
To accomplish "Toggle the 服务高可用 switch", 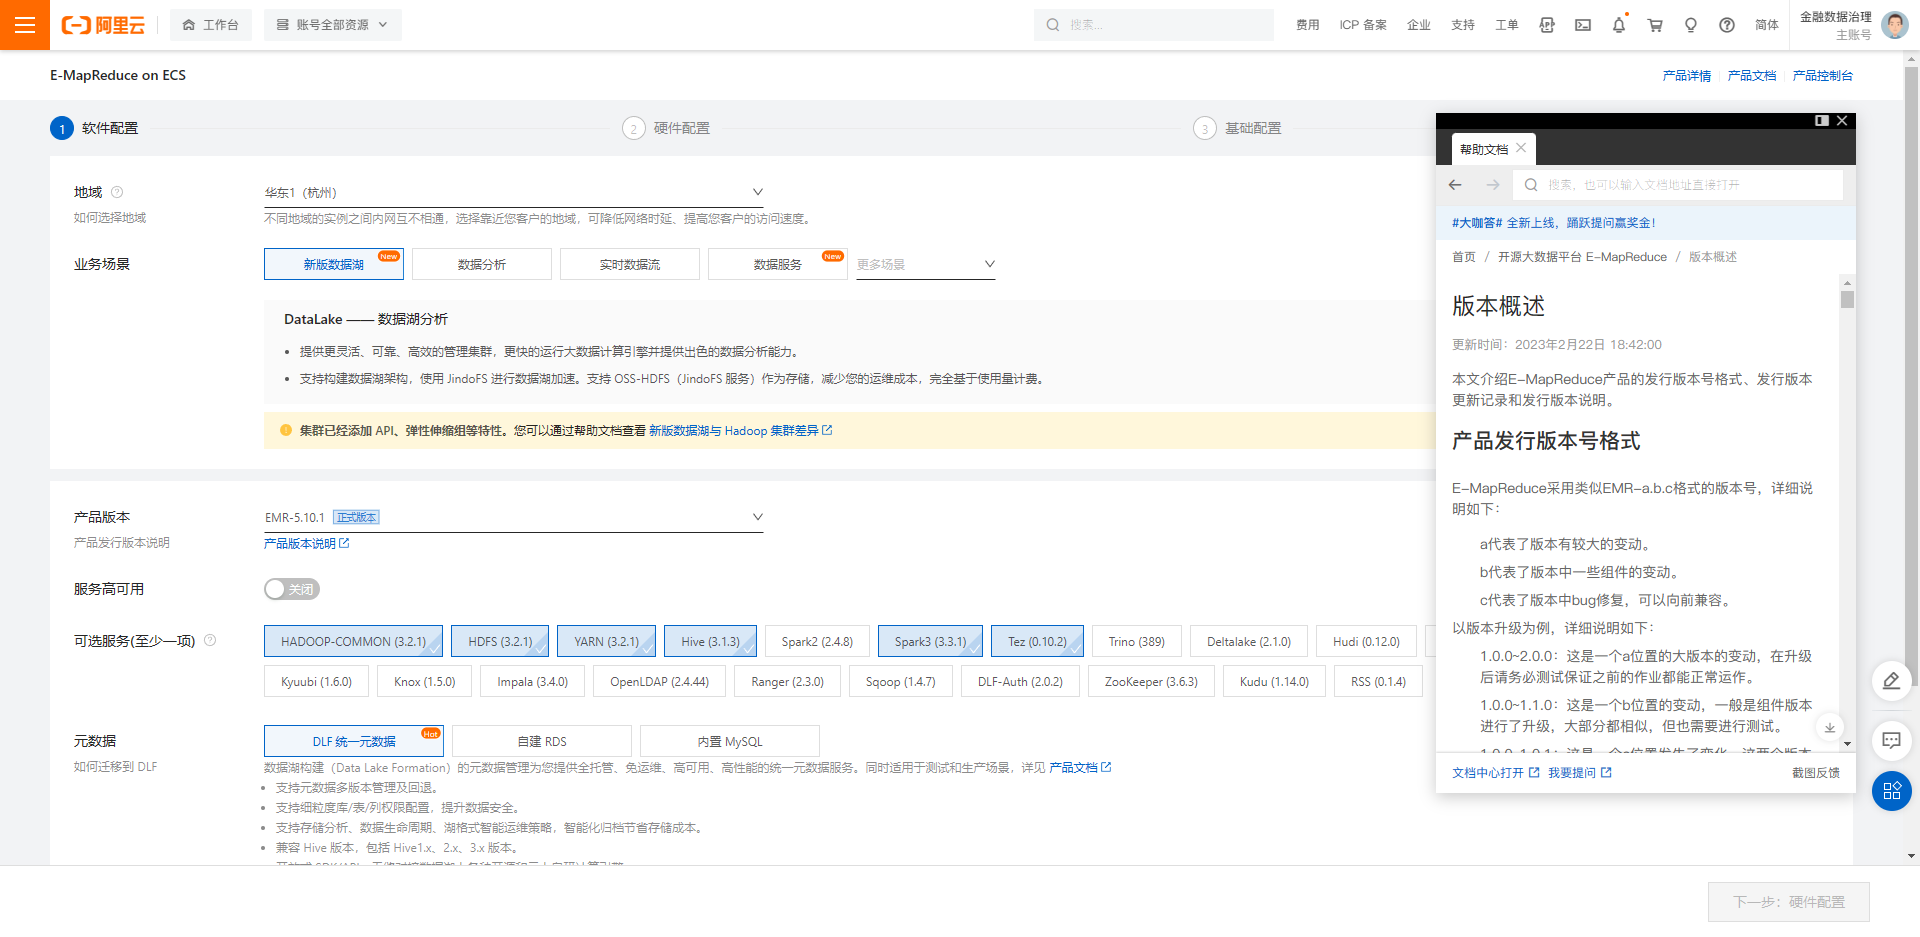I will (x=292, y=589).
